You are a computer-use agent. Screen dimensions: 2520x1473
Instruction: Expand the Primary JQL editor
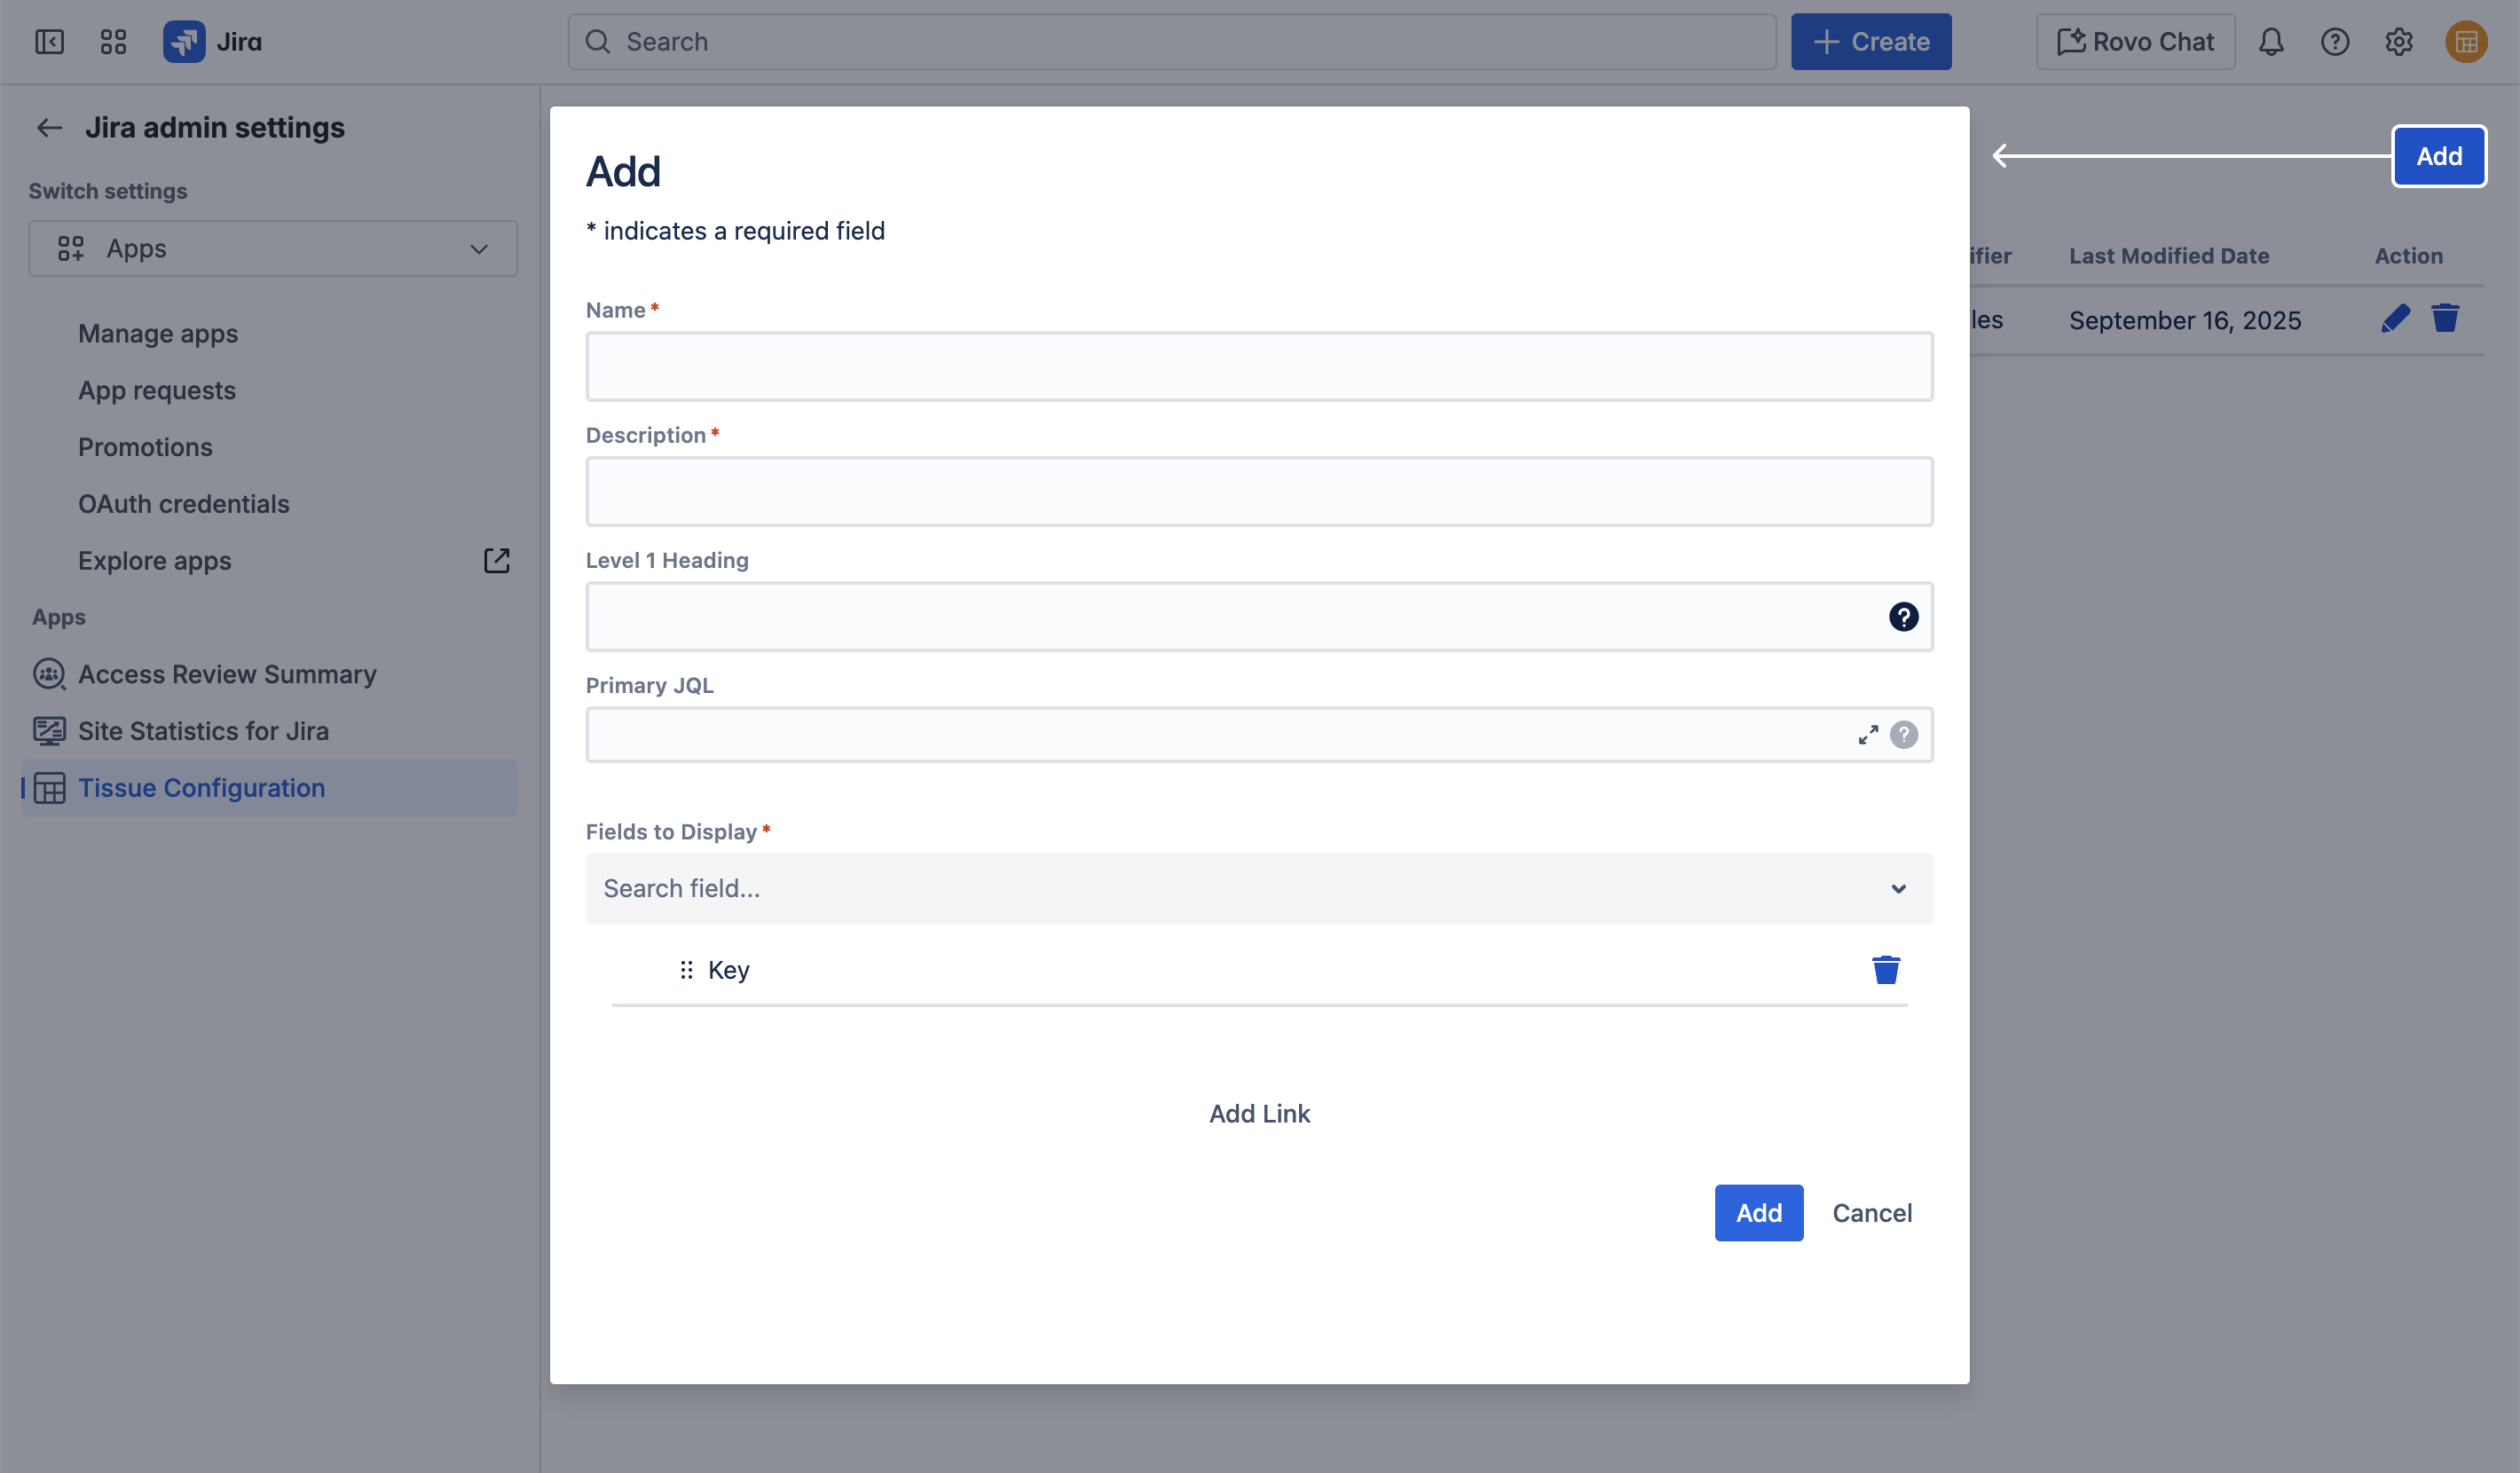[1867, 735]
